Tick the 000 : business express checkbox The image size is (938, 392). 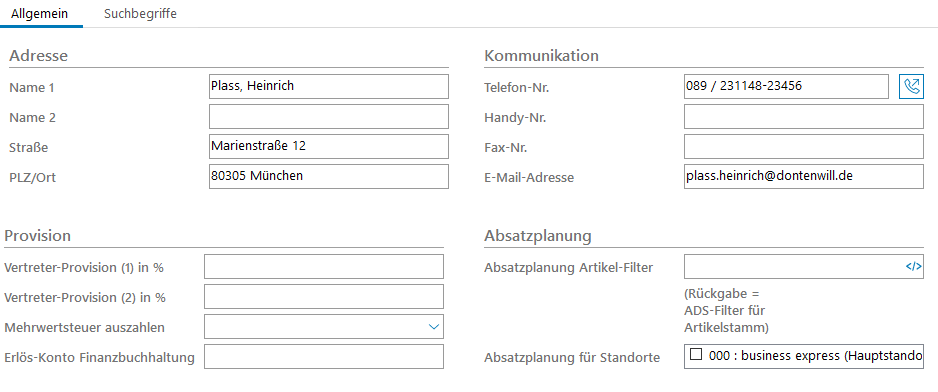coord(696,355)
